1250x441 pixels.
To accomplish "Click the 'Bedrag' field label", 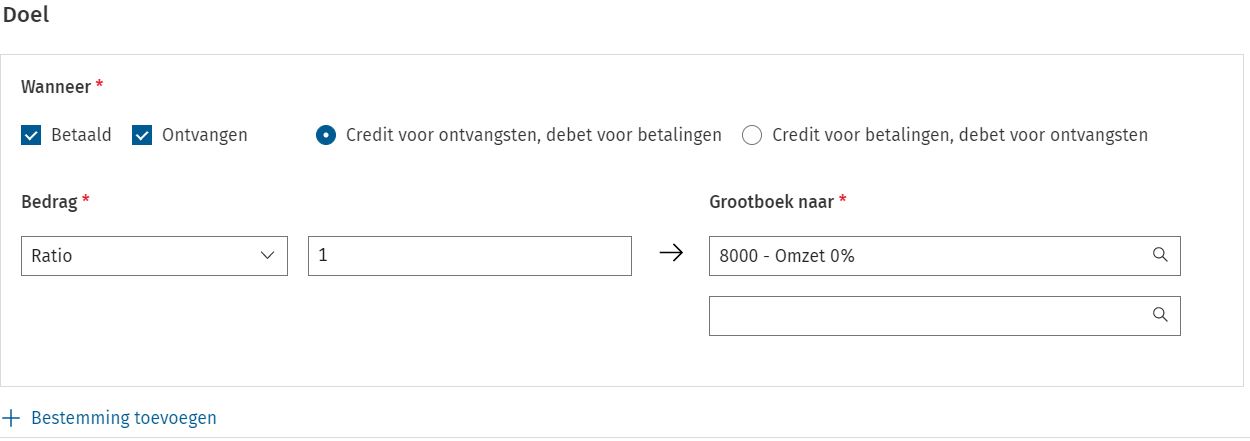I will pyautogui.click(x=50, y=202).
